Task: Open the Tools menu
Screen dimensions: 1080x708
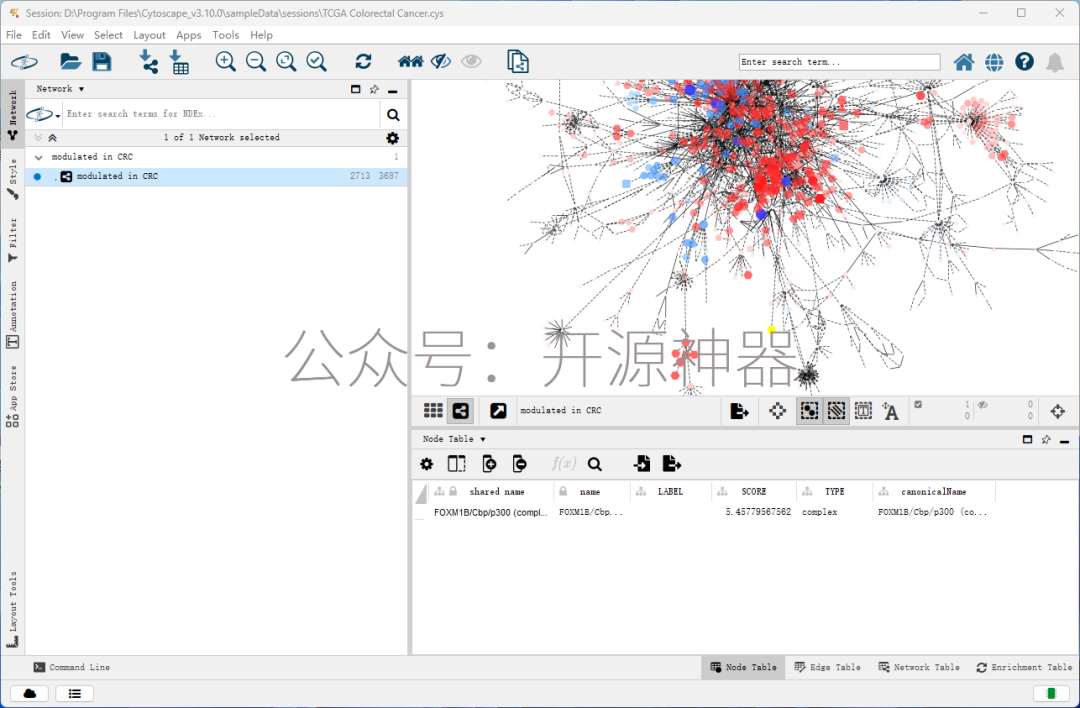Action: pyautogui.click(x=226, y=35)
